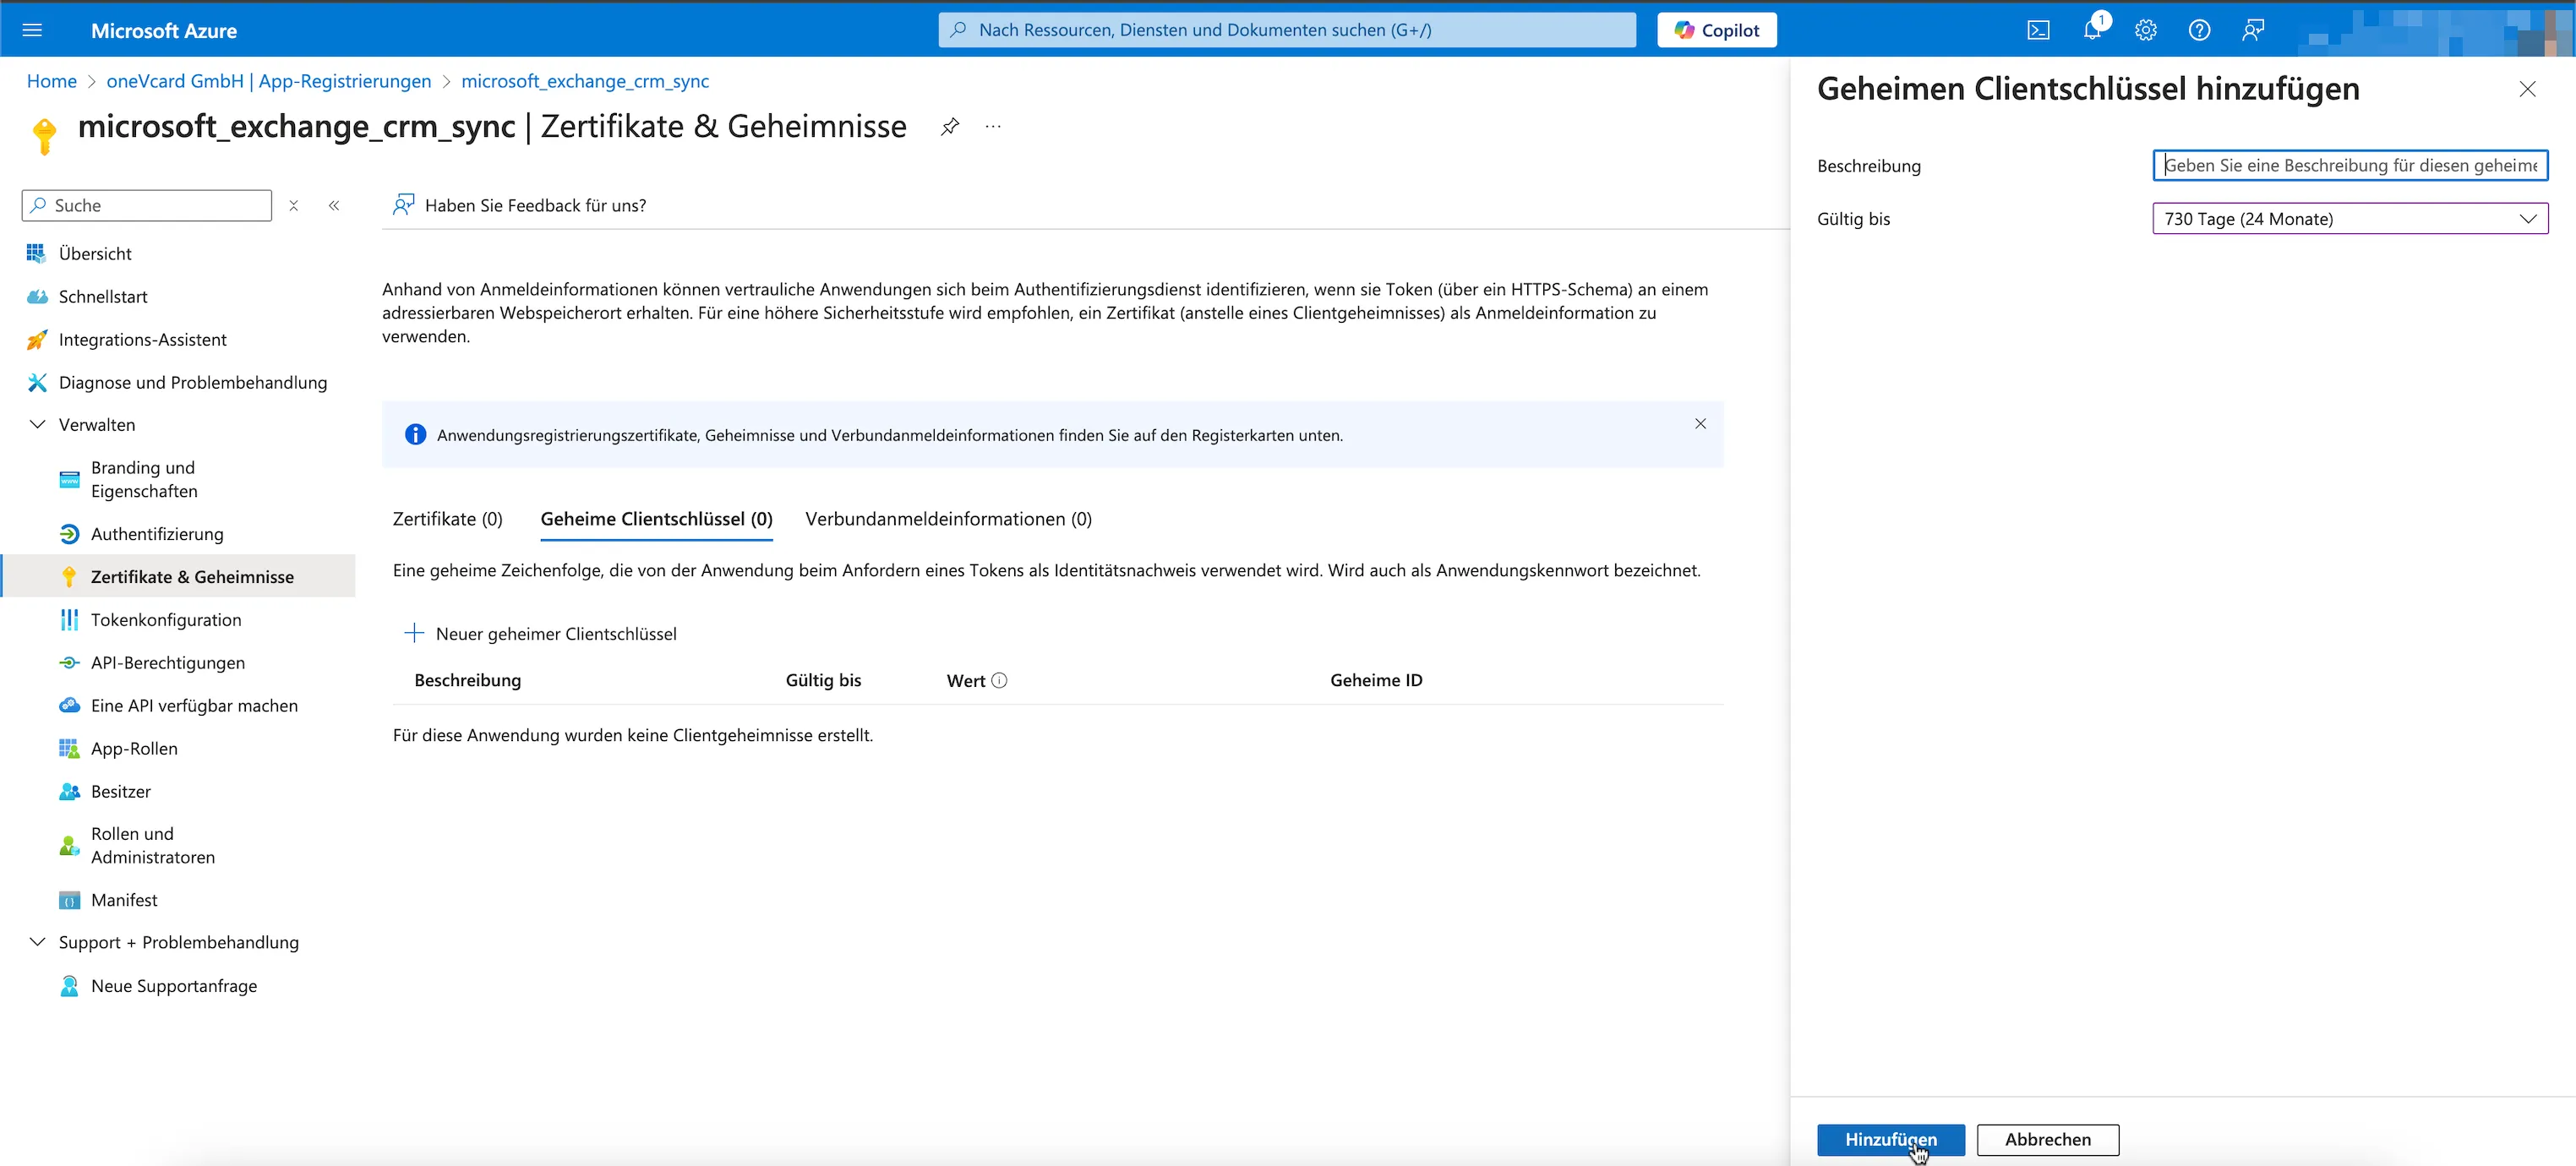
Task: Pin this blade with the pin icon
Action: 950,127
